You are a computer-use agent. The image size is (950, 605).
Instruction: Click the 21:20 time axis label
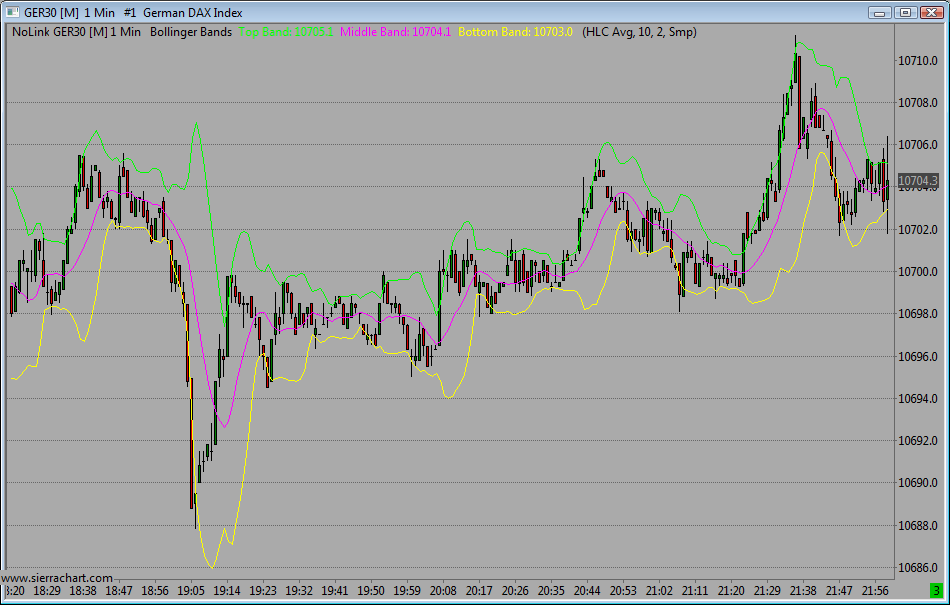[731, 590]
